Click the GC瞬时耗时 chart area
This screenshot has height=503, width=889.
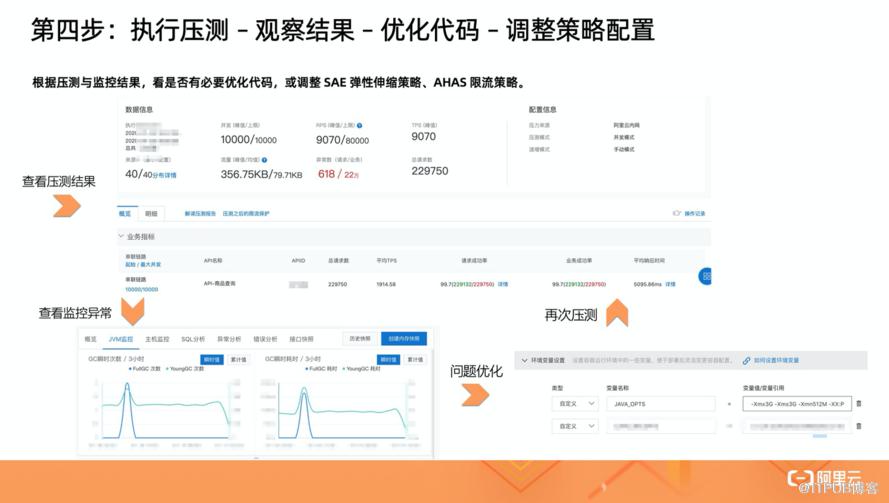coord(341,409)
